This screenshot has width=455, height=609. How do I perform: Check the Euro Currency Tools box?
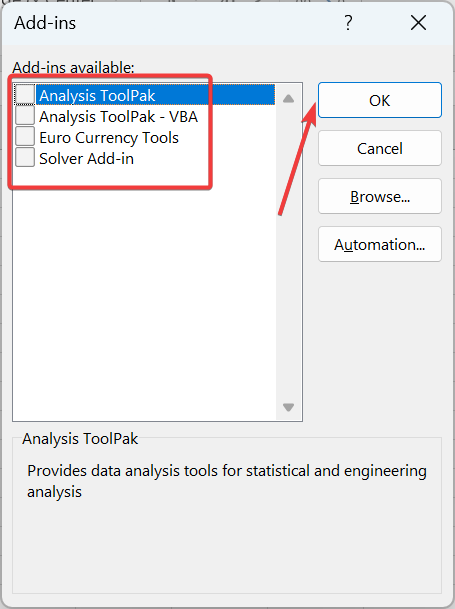25,137
